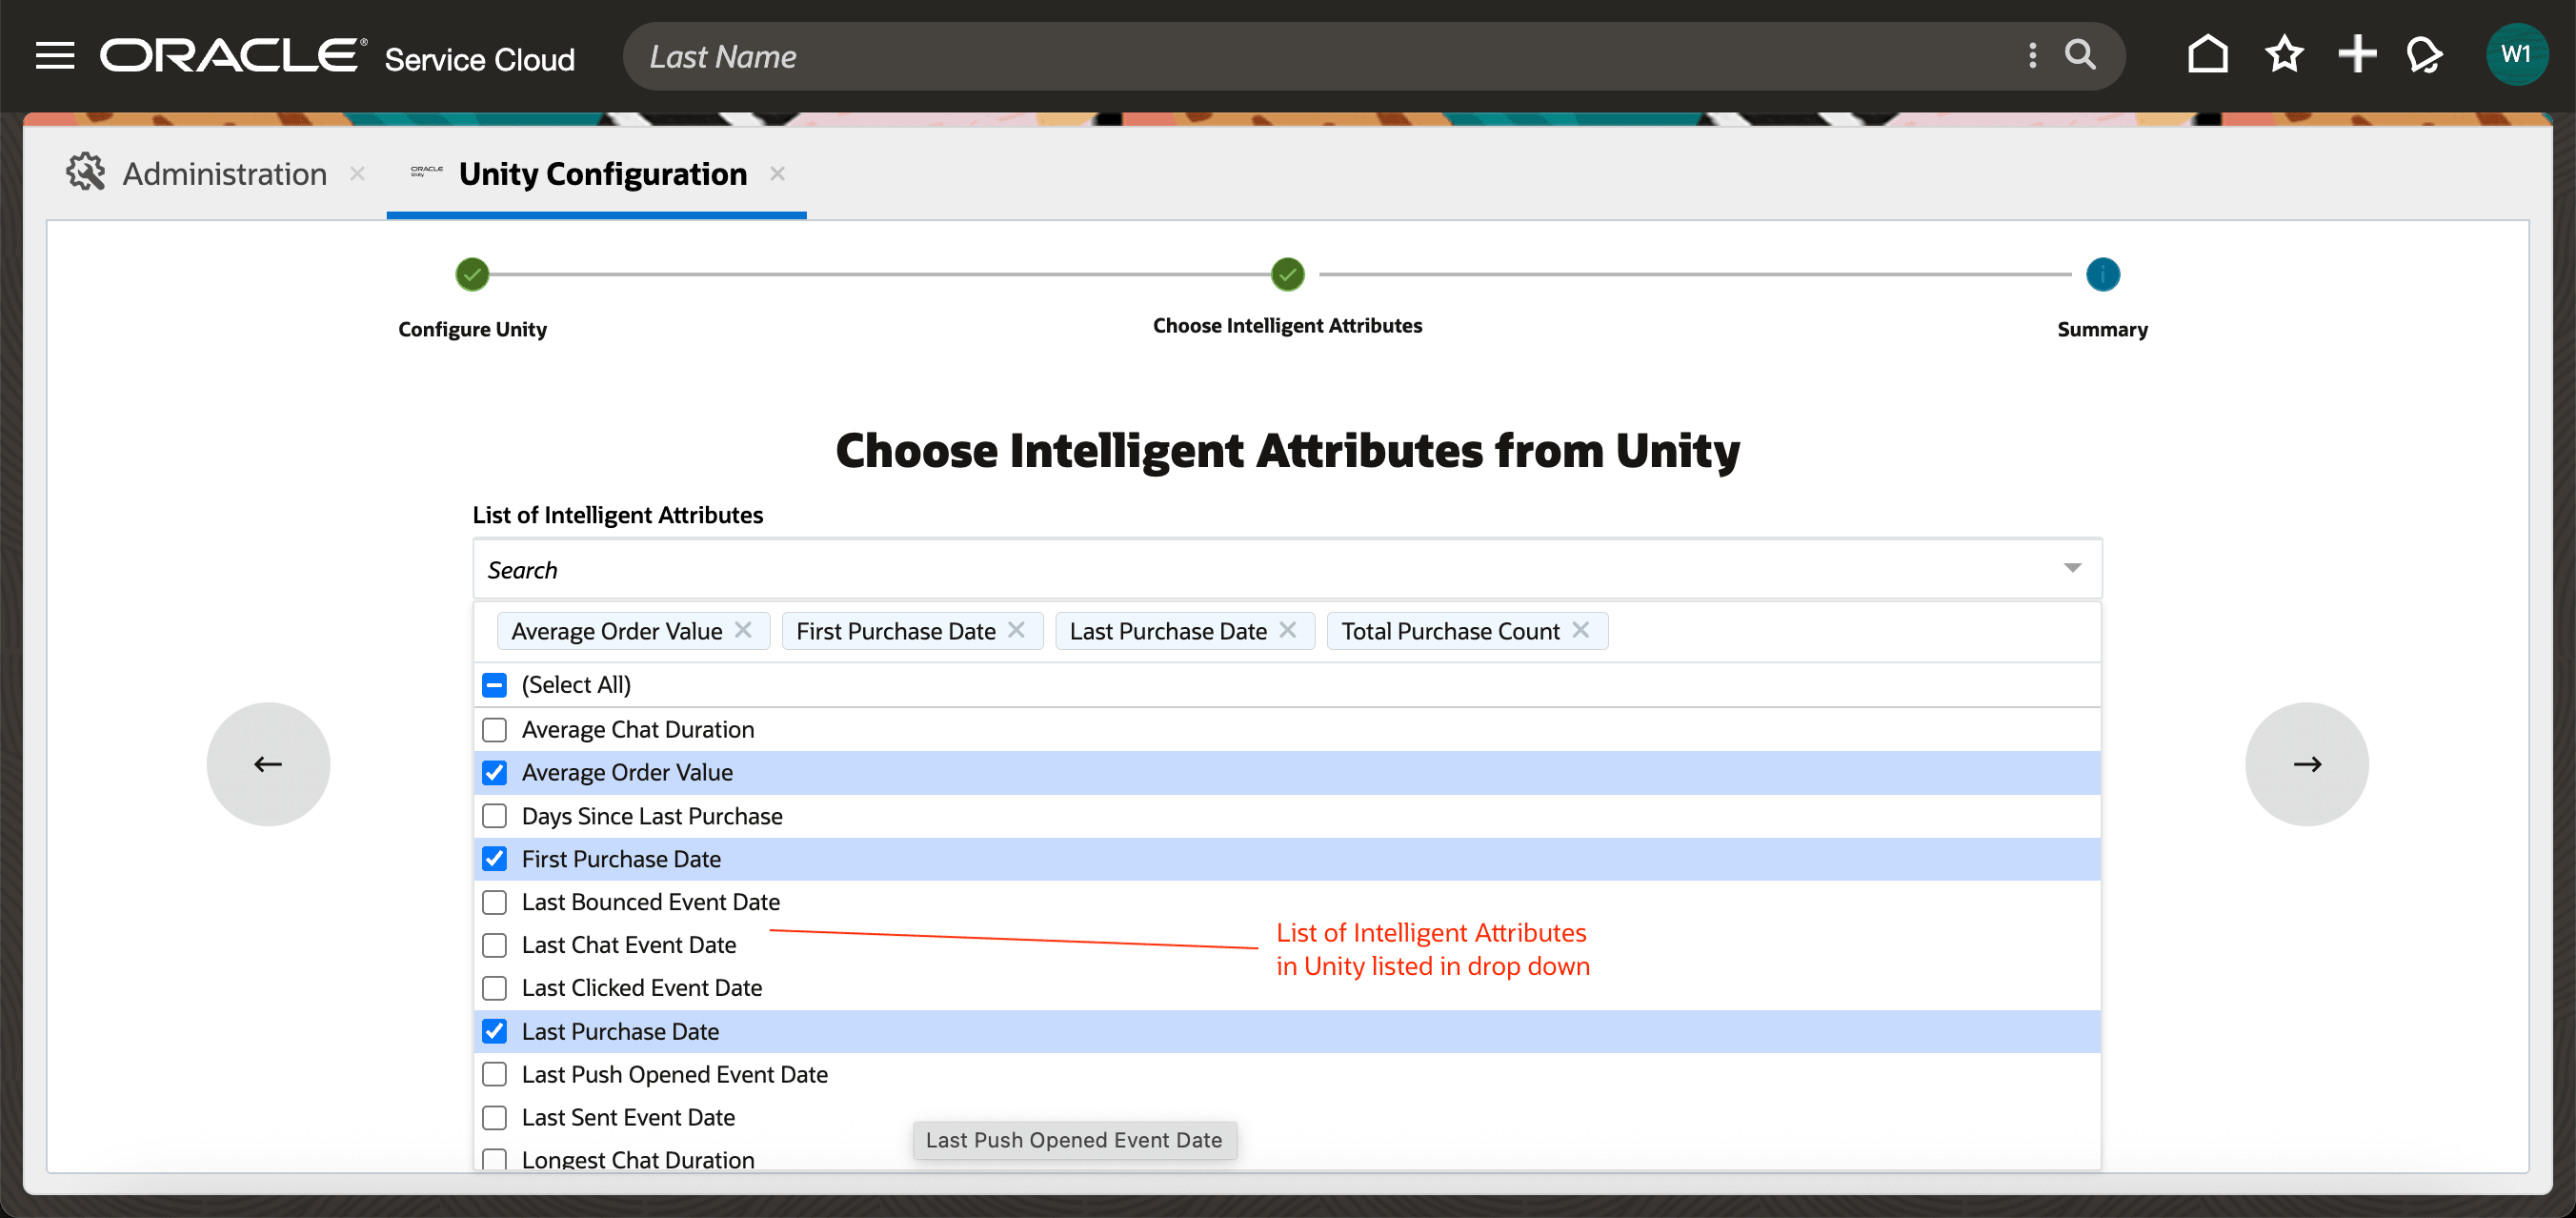Click the magnifier search icon
Image resolution: width=2576 pixels, height=1218 pixels.
2080,55
